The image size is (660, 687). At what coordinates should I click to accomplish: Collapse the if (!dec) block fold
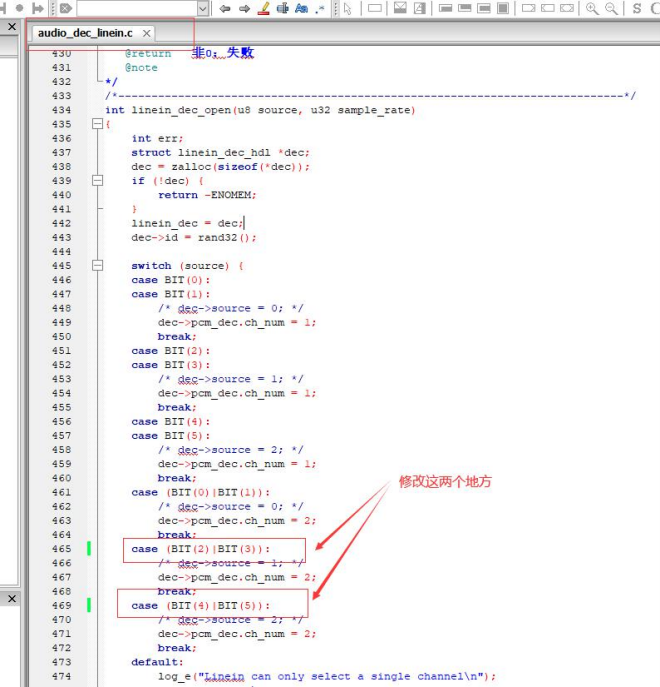97,181
